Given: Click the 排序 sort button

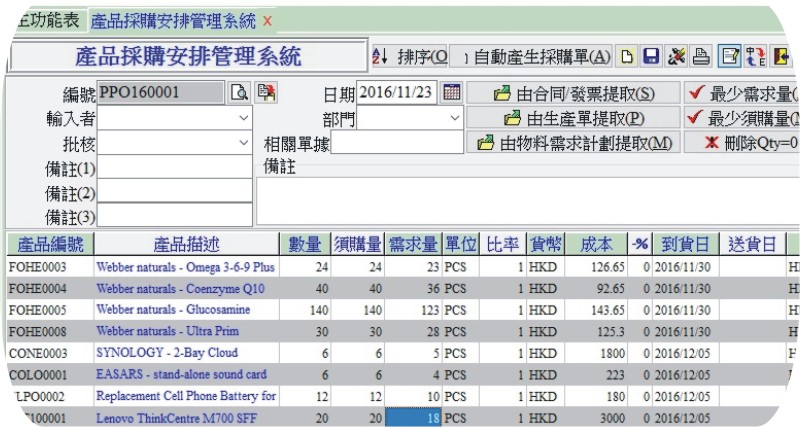Looking at the screenshot, I should coord(410,57).
